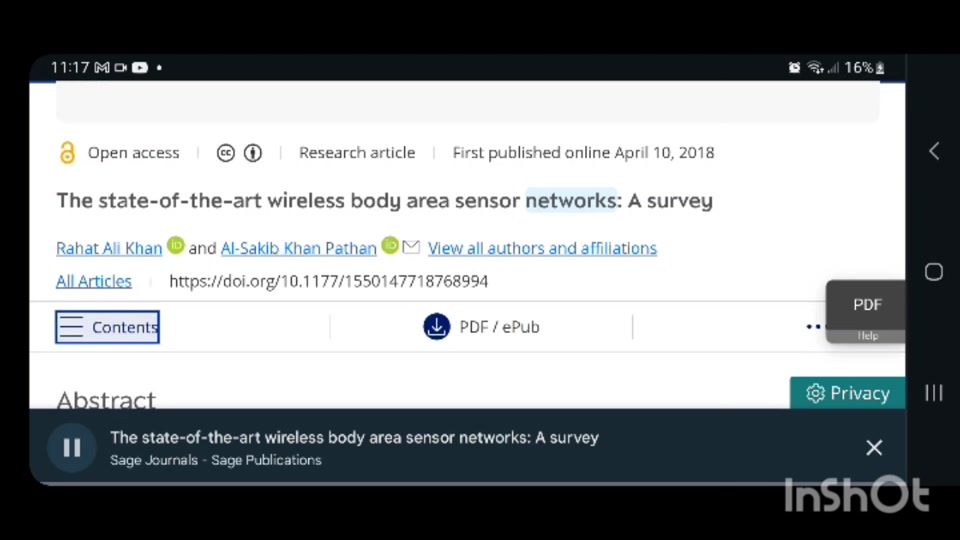
Task: Pause the article audio playback
Action: 72,448
